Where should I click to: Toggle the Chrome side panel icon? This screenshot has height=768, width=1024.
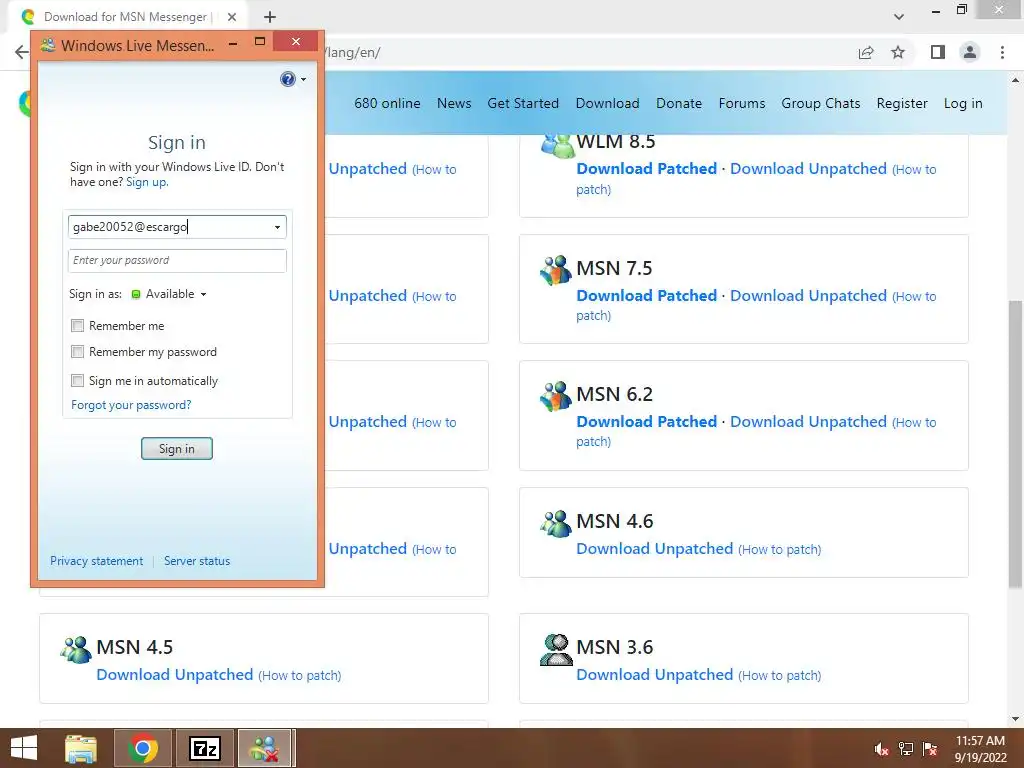point(938,52)
